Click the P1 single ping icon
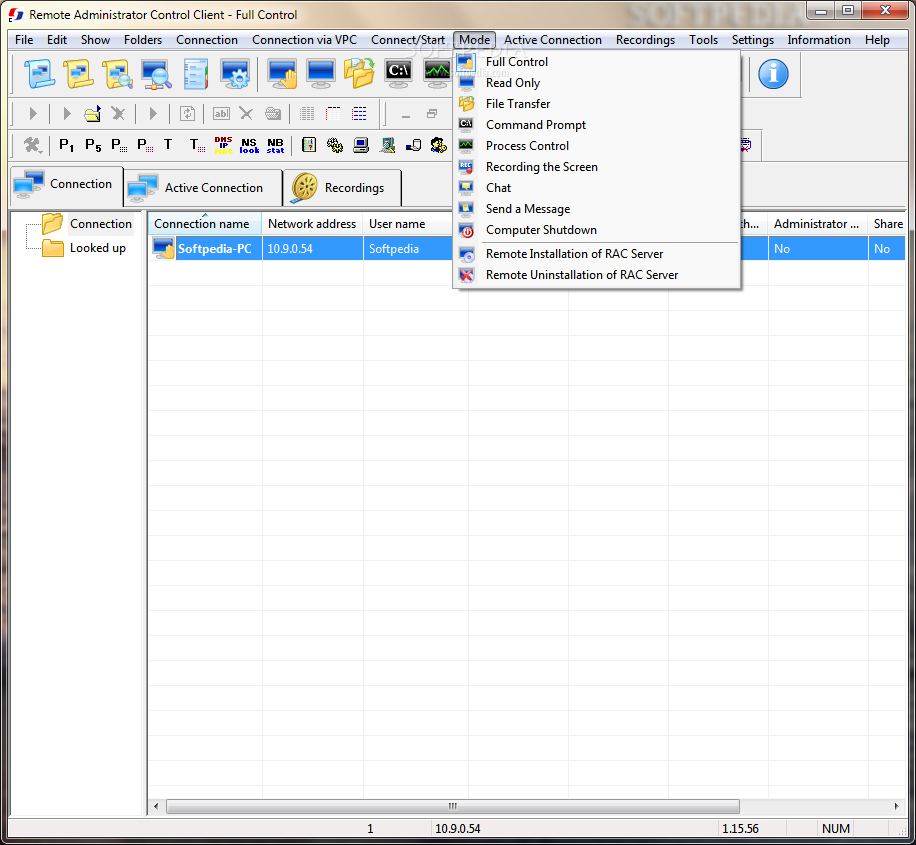The height and width of the screenshot is (845, 916). coord(67,144)
